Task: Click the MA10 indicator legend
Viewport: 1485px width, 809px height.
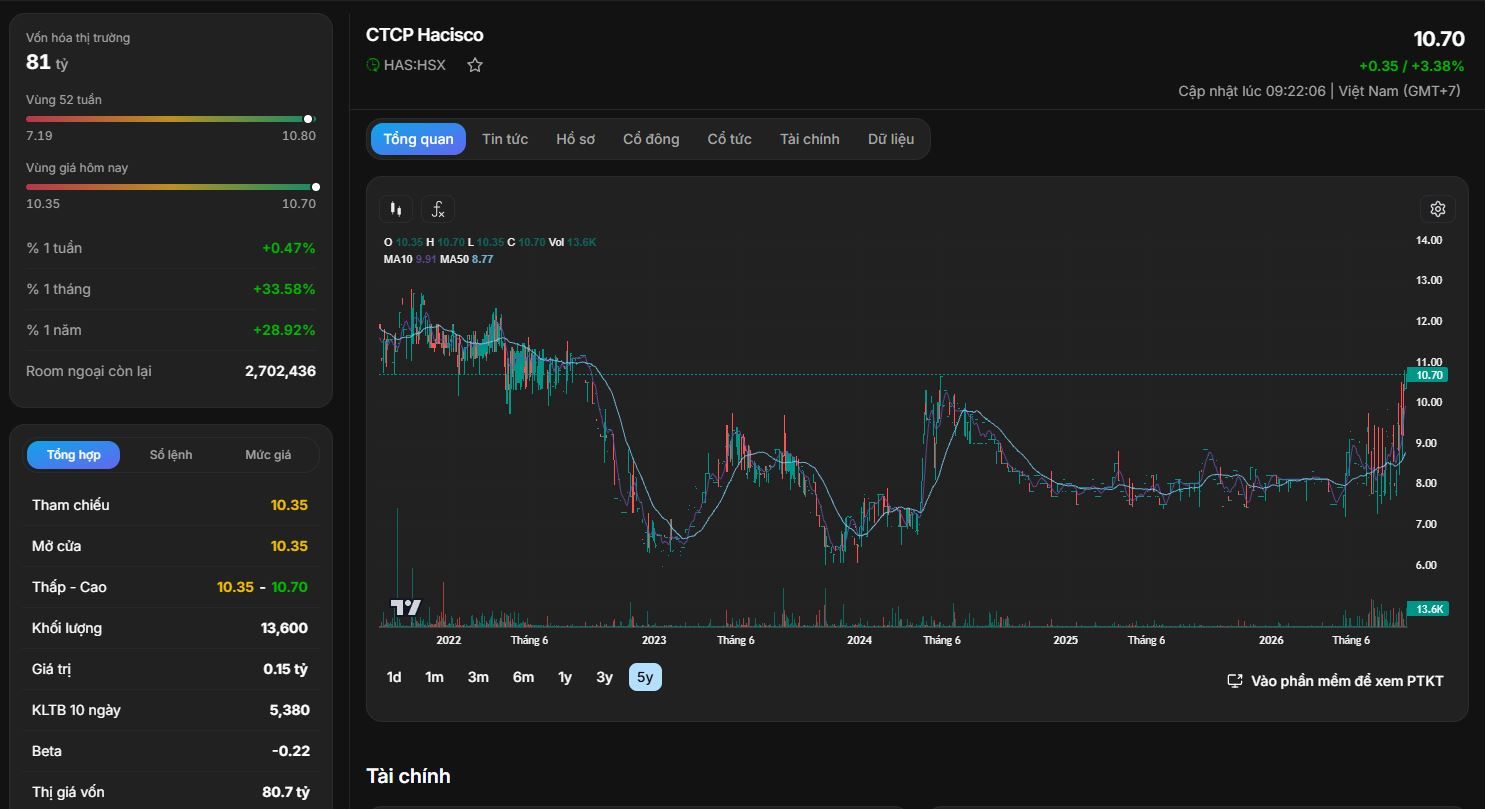Action: 410,259
